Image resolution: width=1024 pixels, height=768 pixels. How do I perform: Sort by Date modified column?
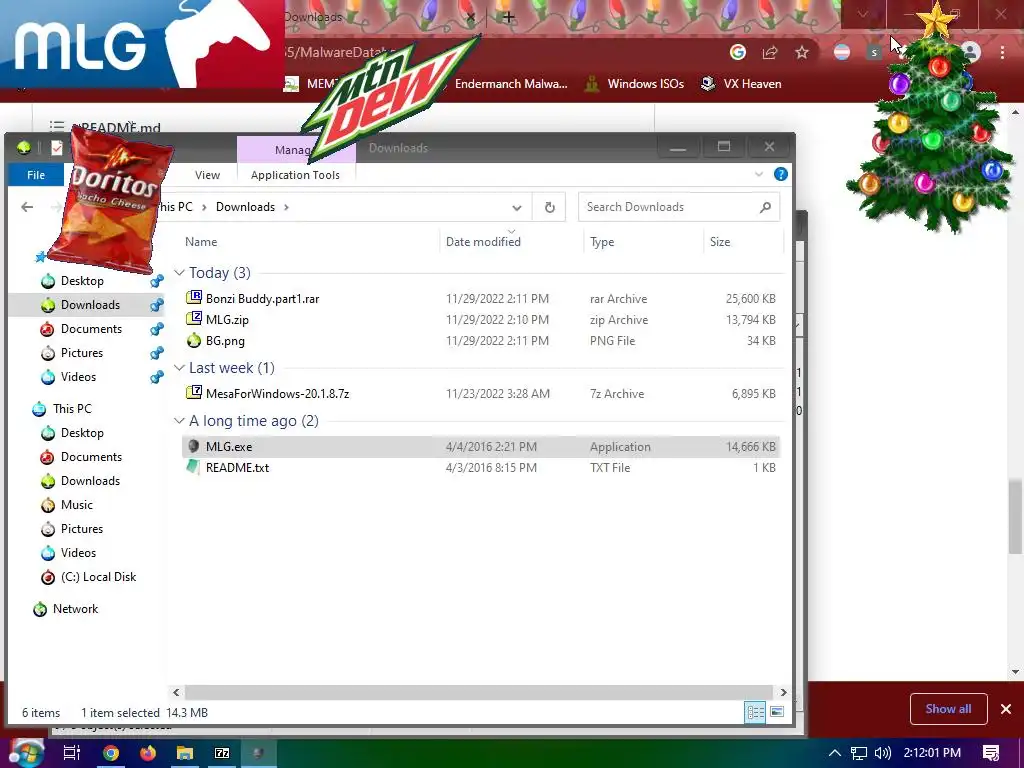tap(483, 242)
